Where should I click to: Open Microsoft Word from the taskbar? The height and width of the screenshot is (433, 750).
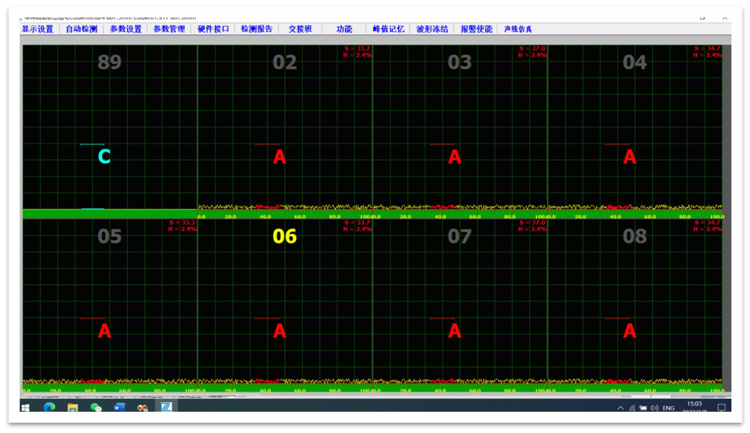119,407
